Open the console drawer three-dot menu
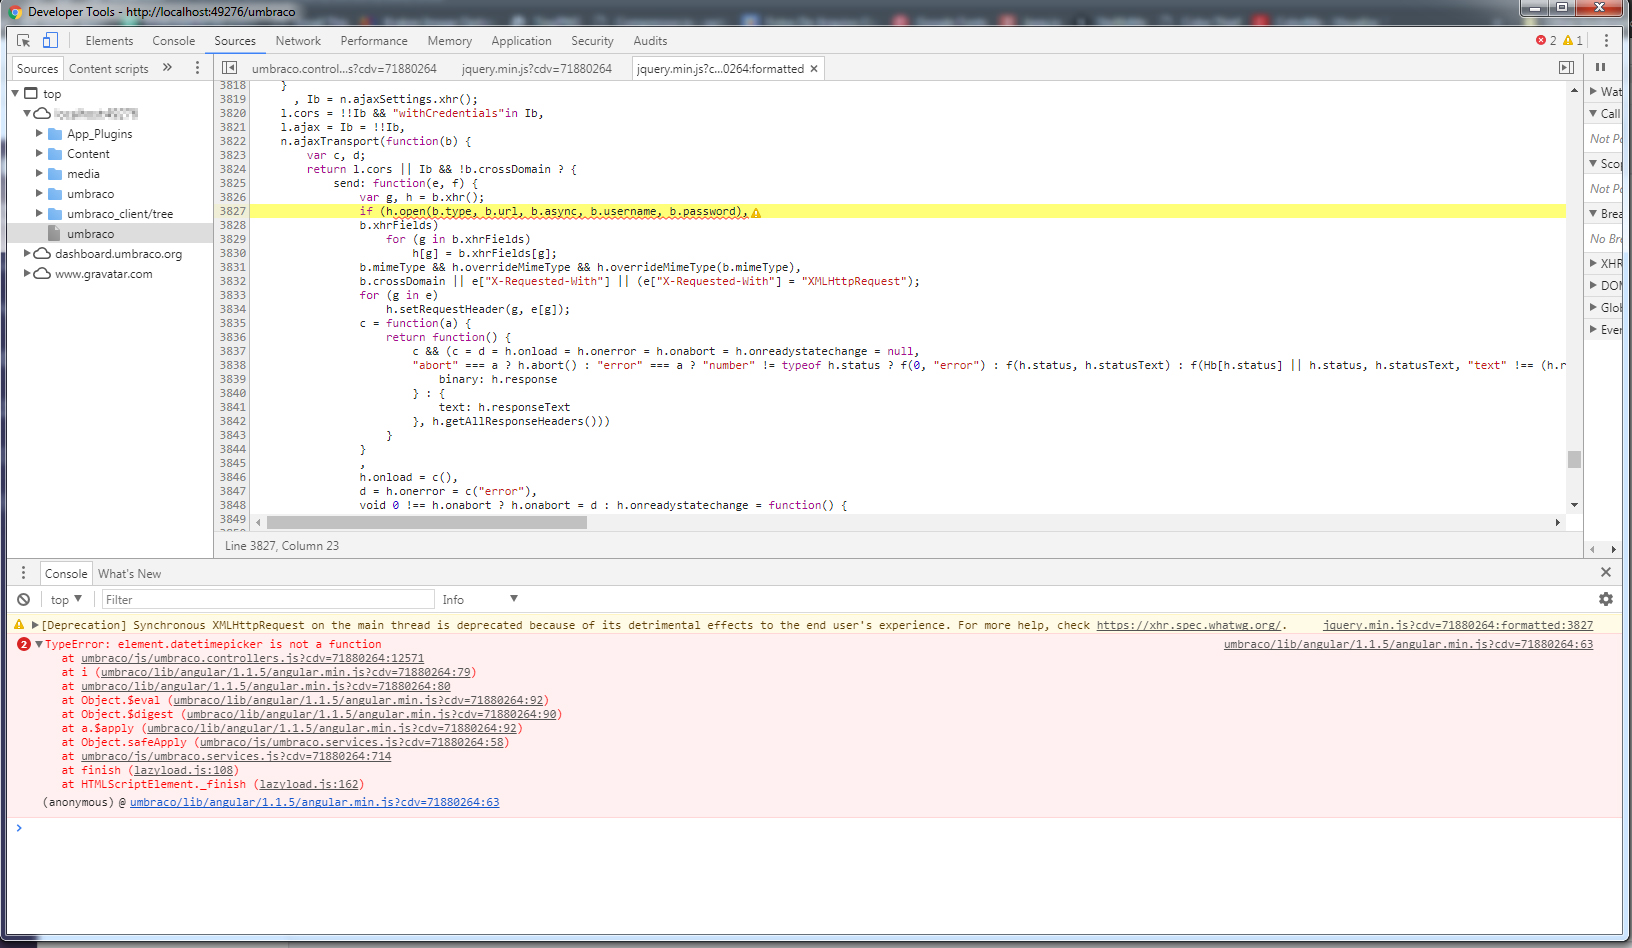The height and width of the screenshot is (948, 1632). (23, 573)
